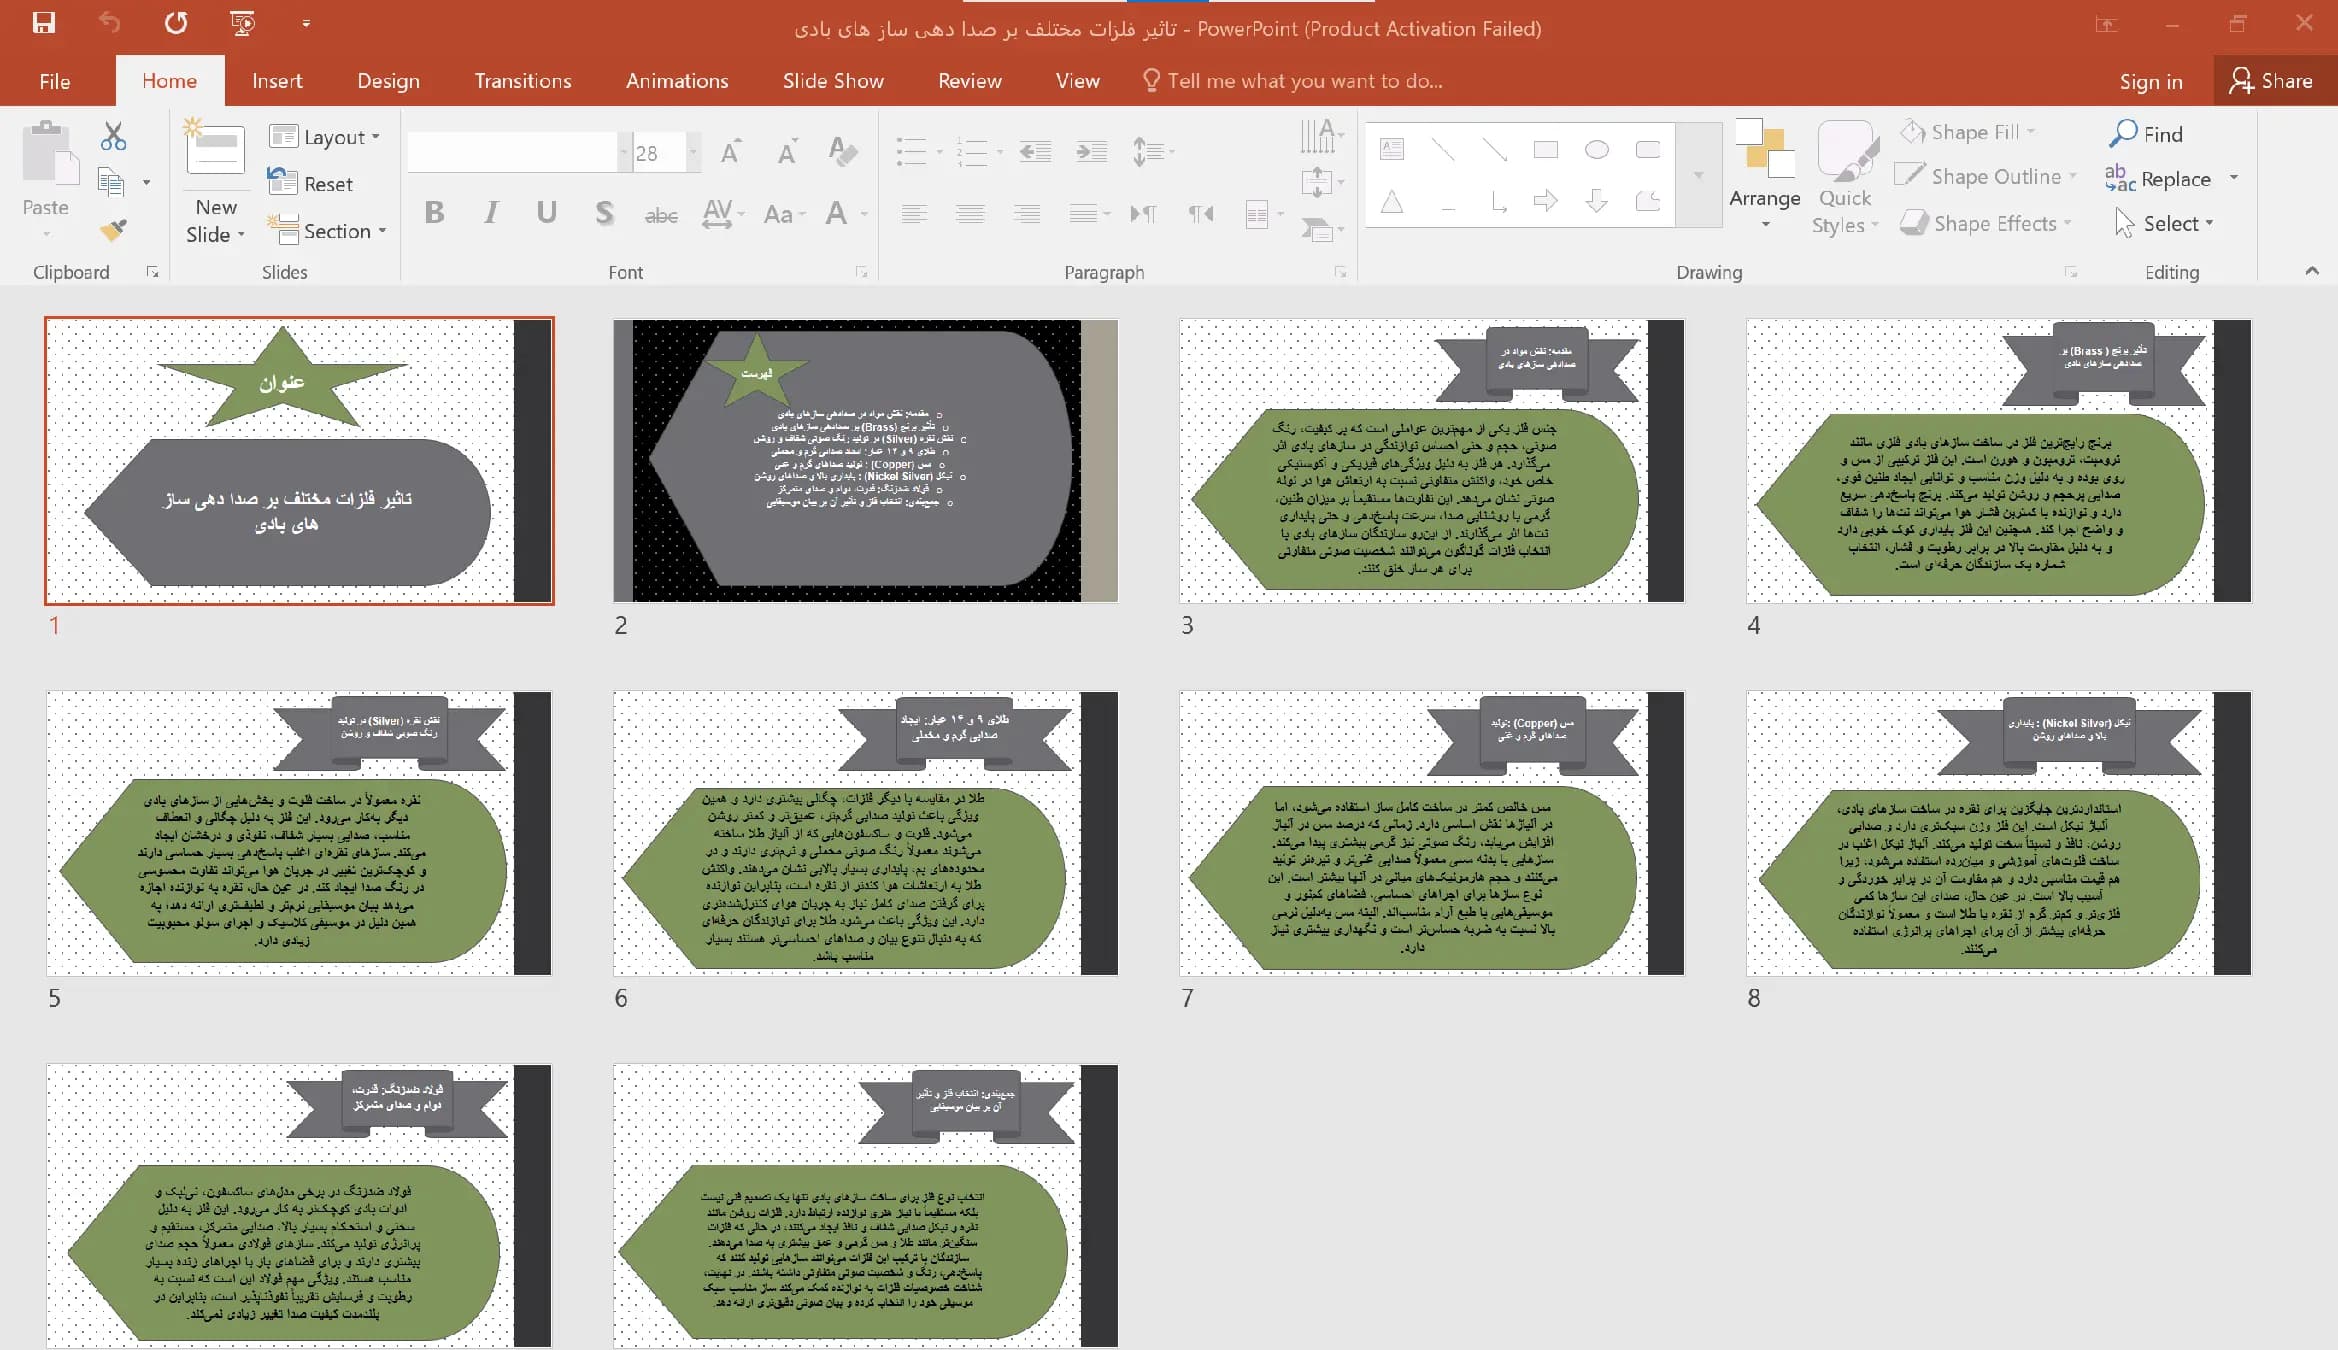
Task: Switch to the Insert tab
Action: (277, 81)
